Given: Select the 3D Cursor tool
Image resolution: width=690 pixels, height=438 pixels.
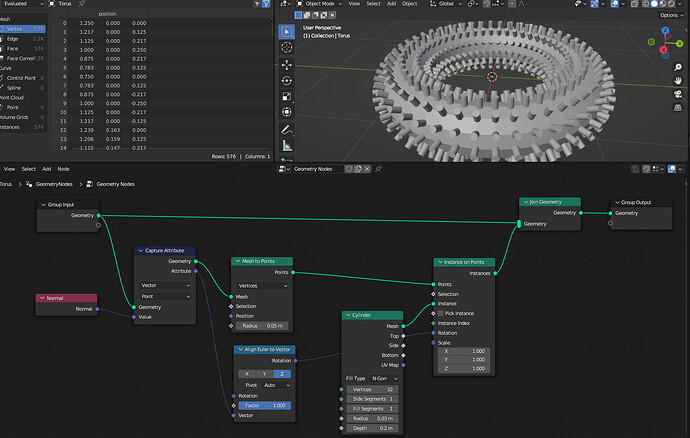Looking at the screenshot, I should tap(286, 48).
